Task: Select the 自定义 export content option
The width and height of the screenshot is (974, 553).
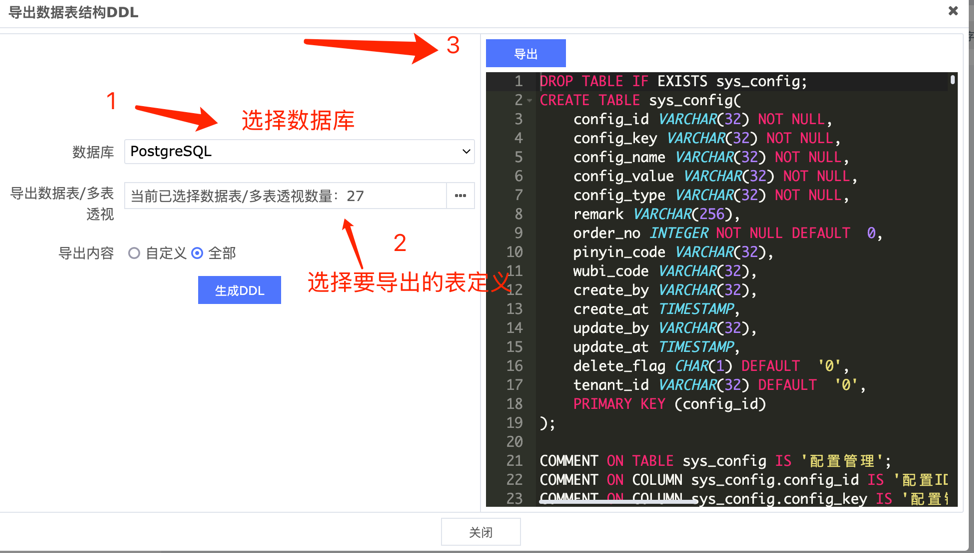Action: pyautogui.click(x=134, y=254)
